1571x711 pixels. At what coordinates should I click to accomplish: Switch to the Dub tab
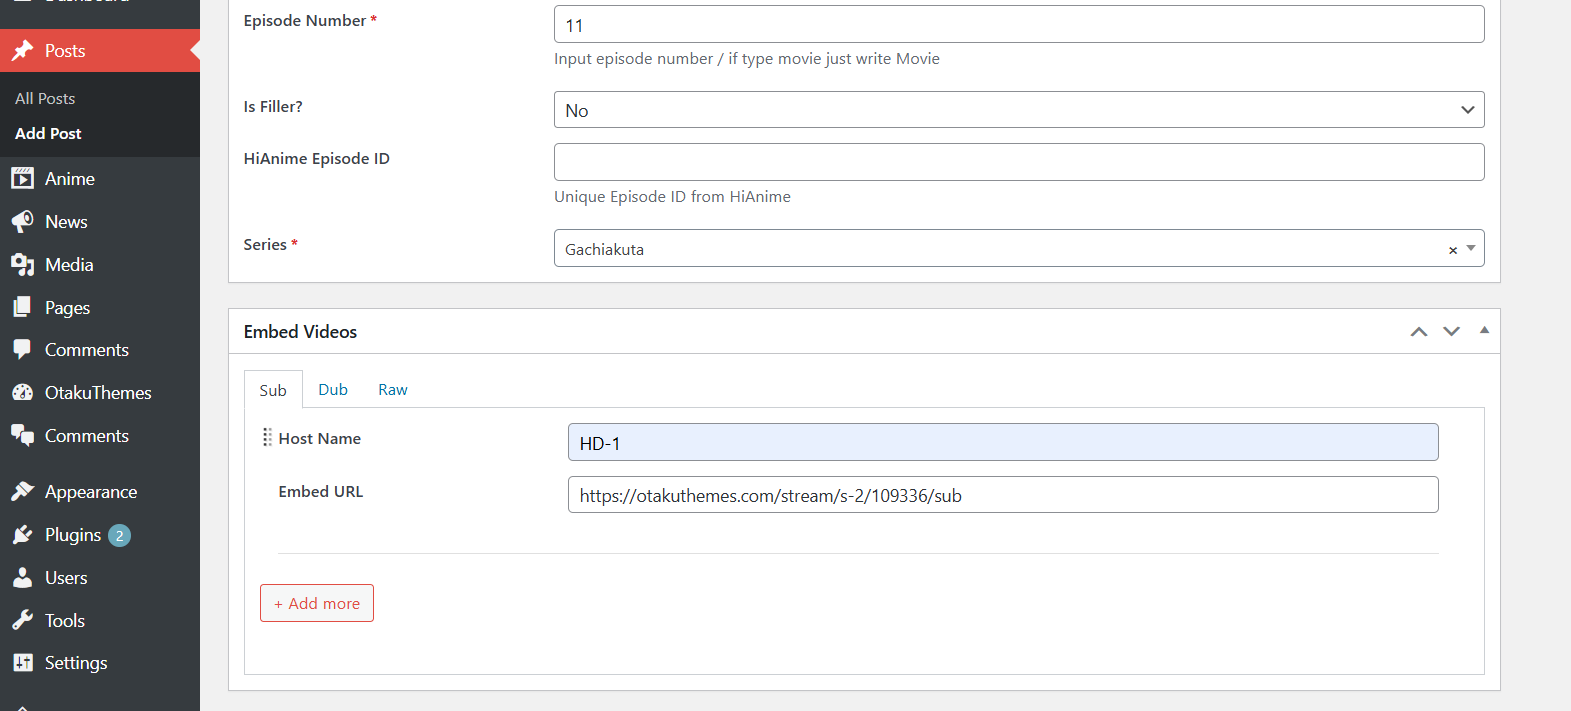pyautogui.click(x=333, y=390)
